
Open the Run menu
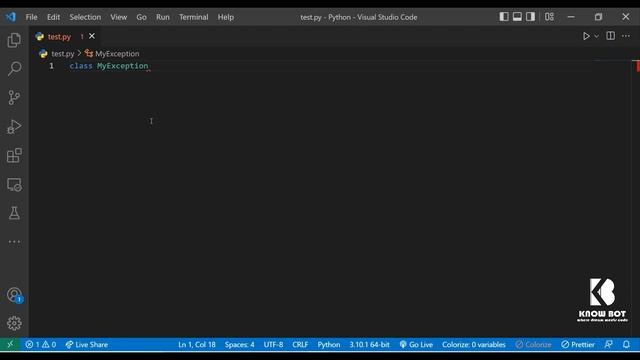(163, 17)
